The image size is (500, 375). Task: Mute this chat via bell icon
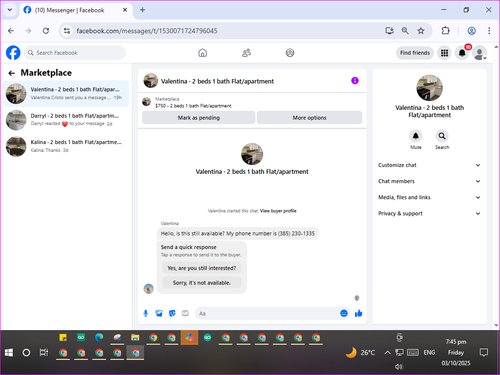(416, 136)
